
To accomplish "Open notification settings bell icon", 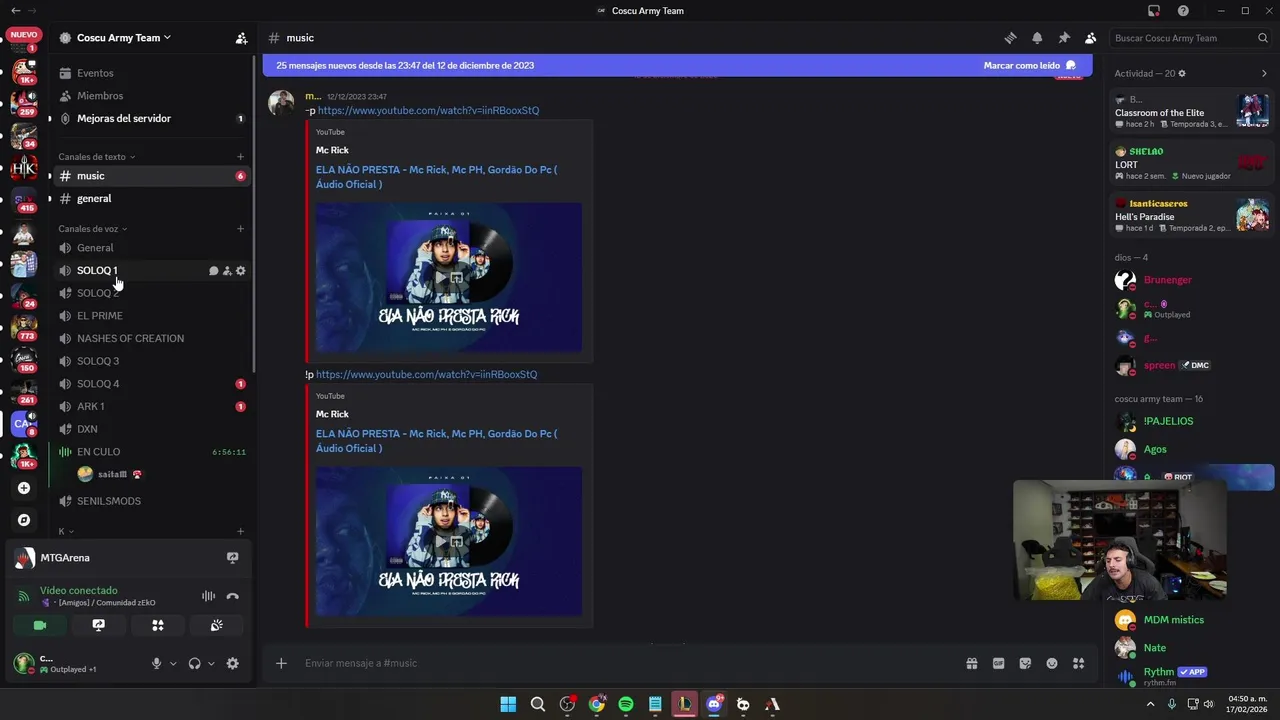I will click(1037, 38).
